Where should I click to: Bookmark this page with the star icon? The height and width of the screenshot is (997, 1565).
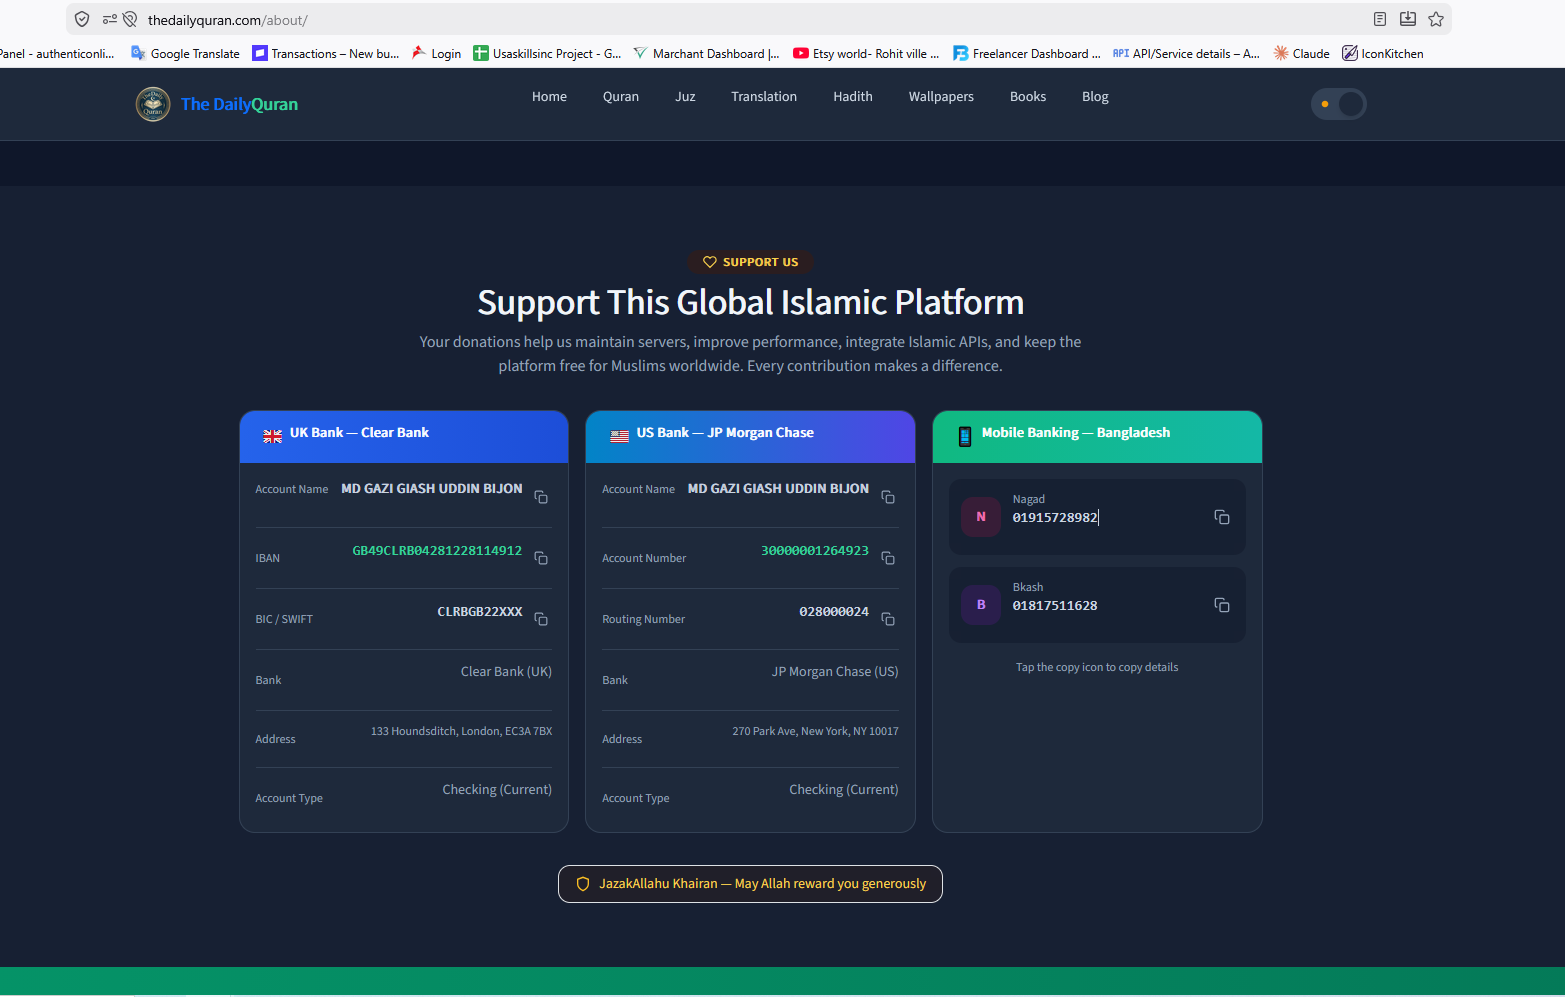1436,19
